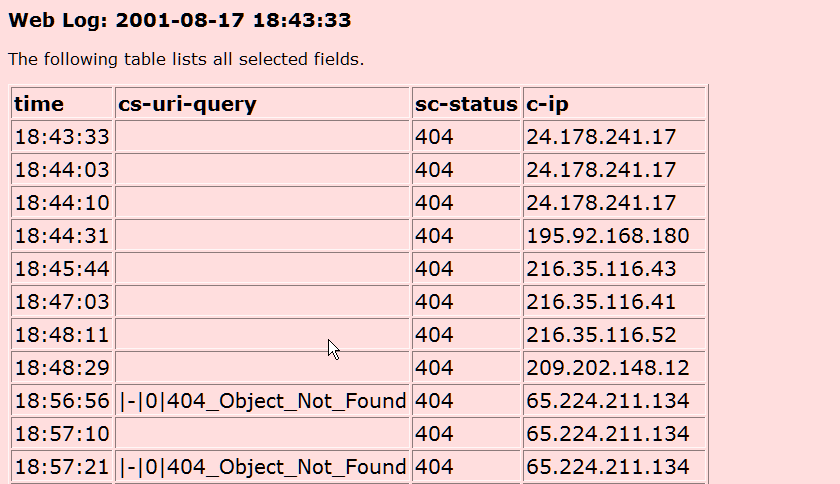Image resolution: width=840 pixels, height=484 pixels.
Task: Click IP address 216.35.116.43
Action: 601,269
